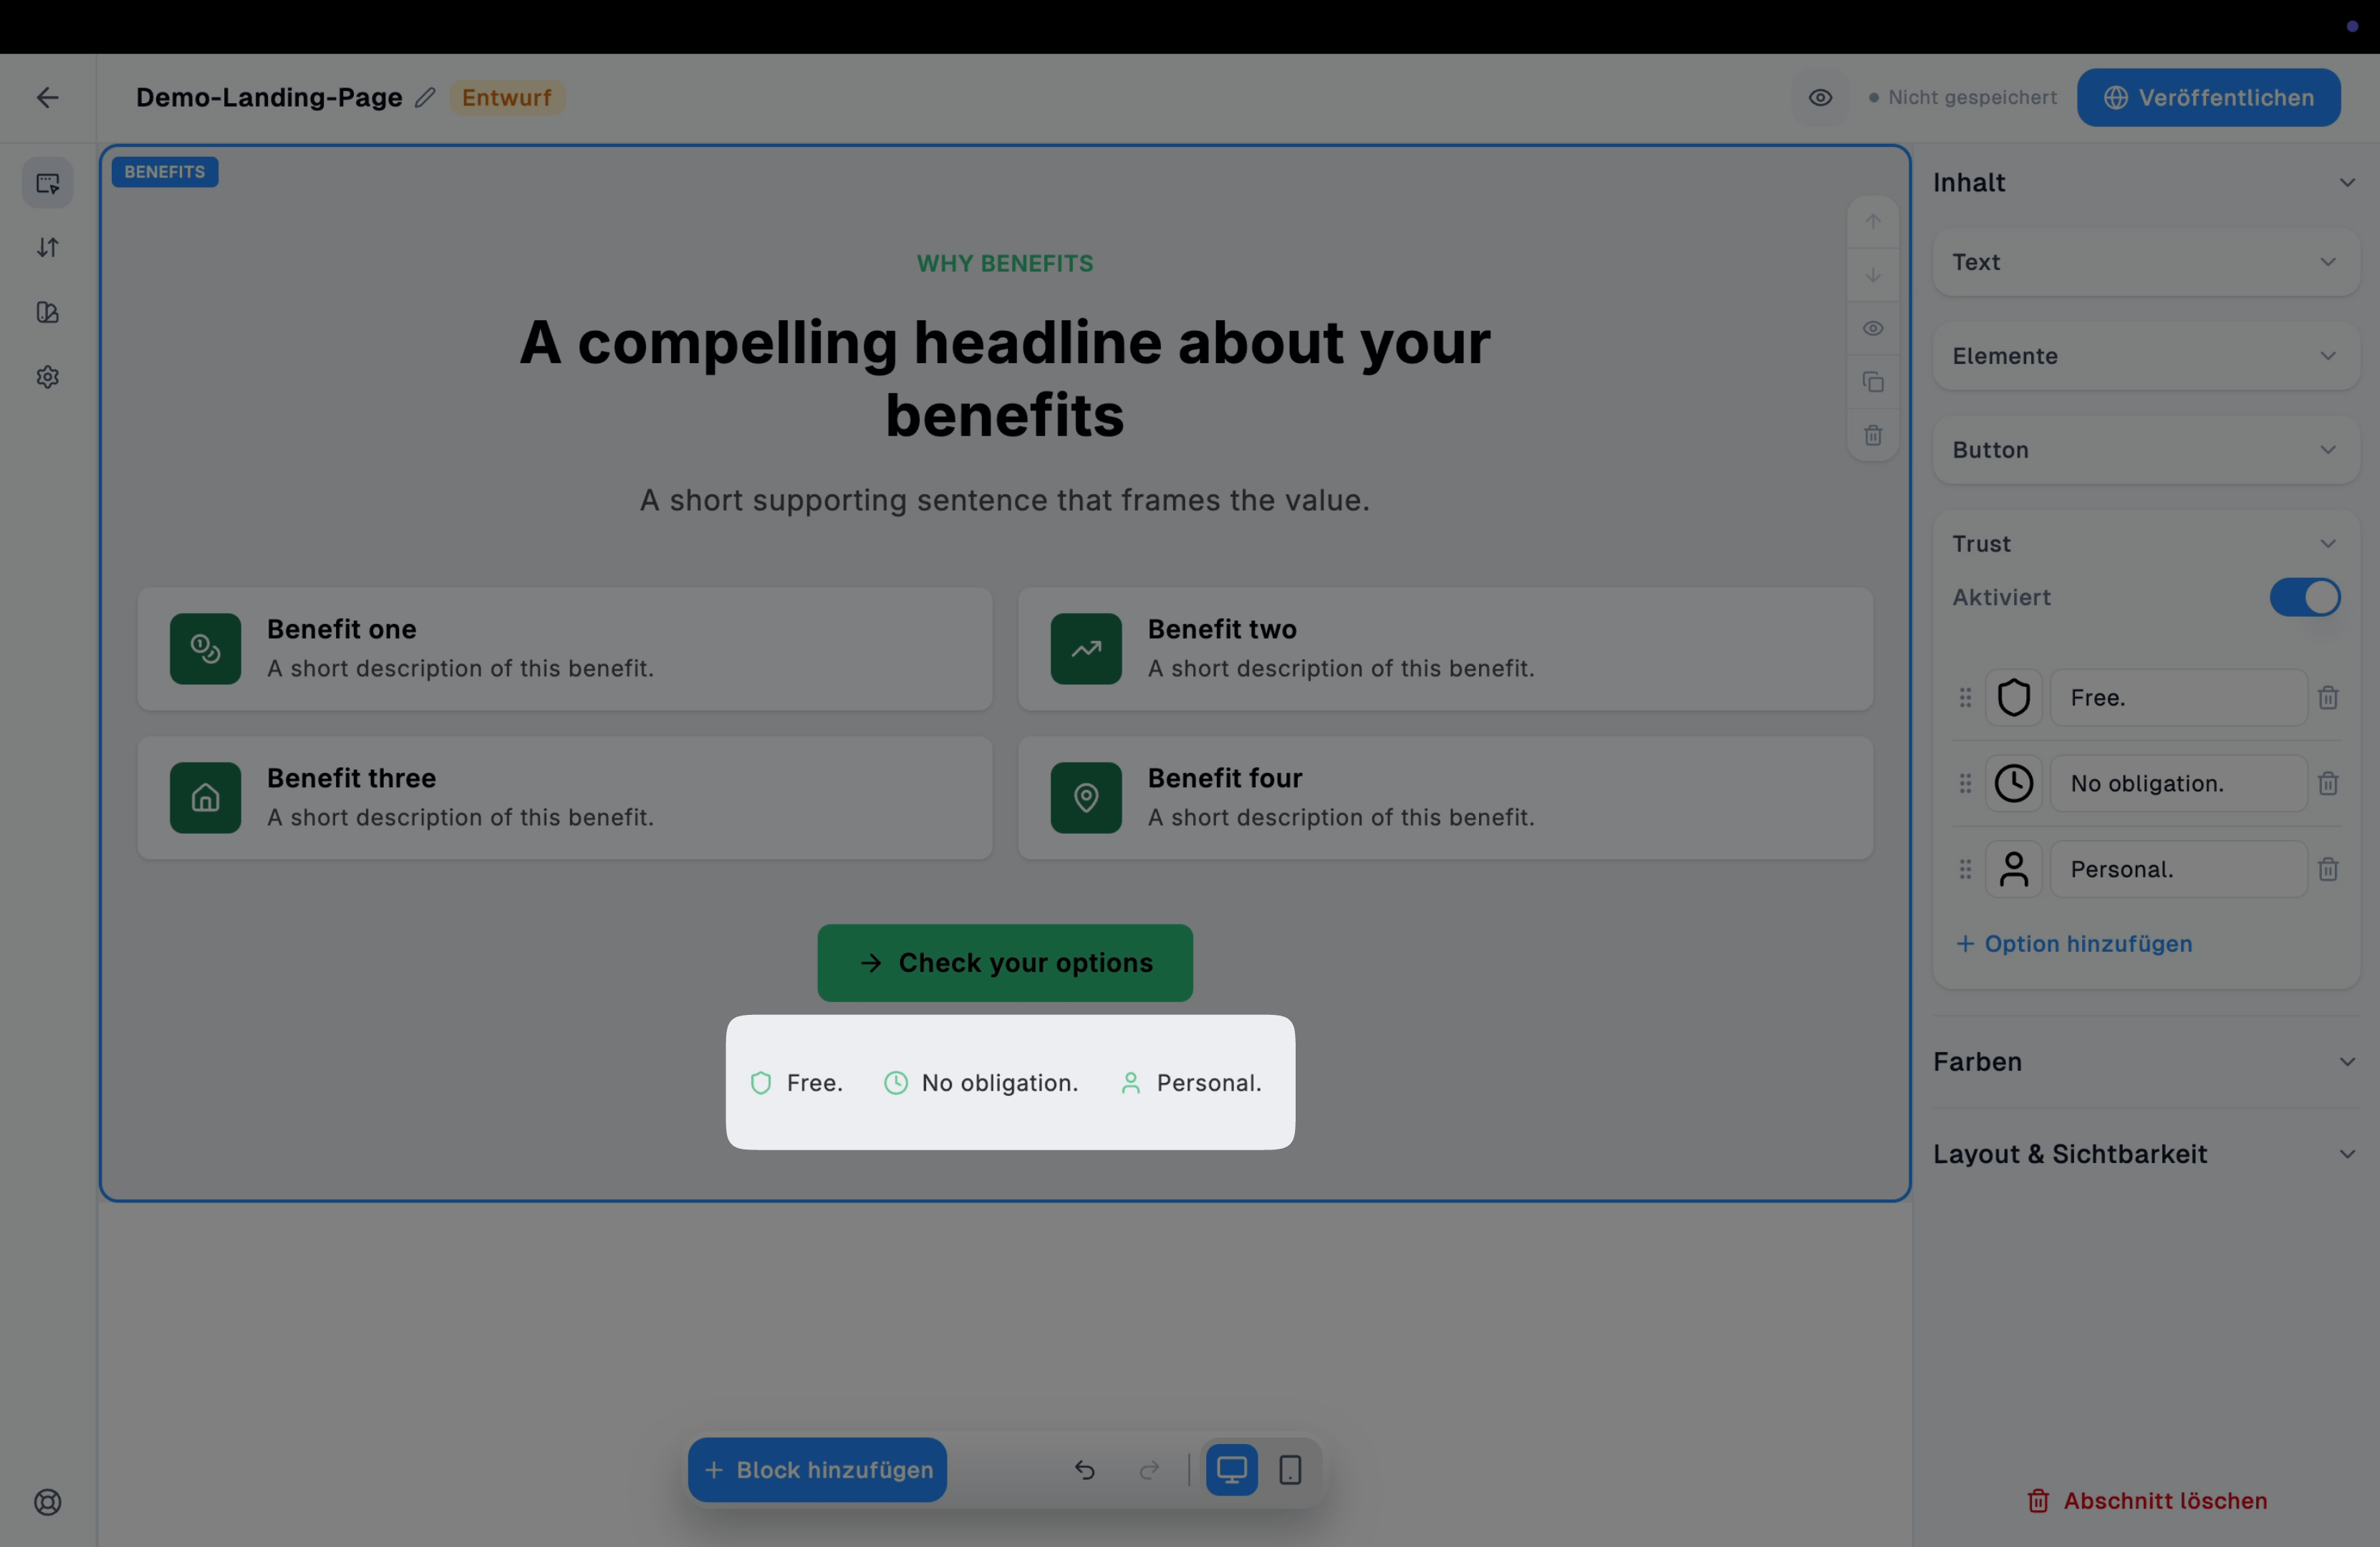Disable the Trust Aktiviert switch

click(x=2305, y=598)
